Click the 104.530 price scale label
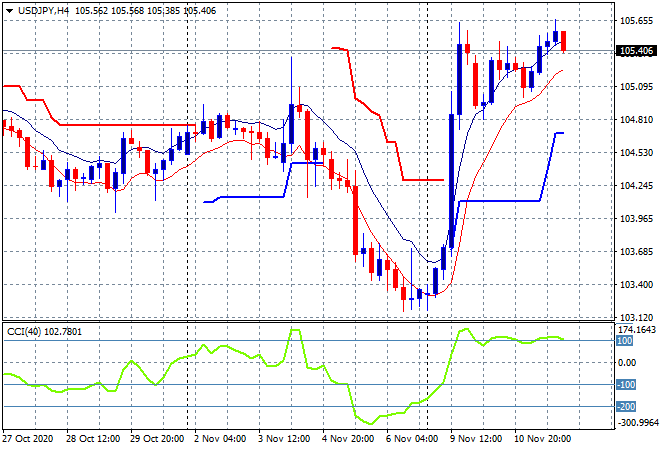 point(636,152)
